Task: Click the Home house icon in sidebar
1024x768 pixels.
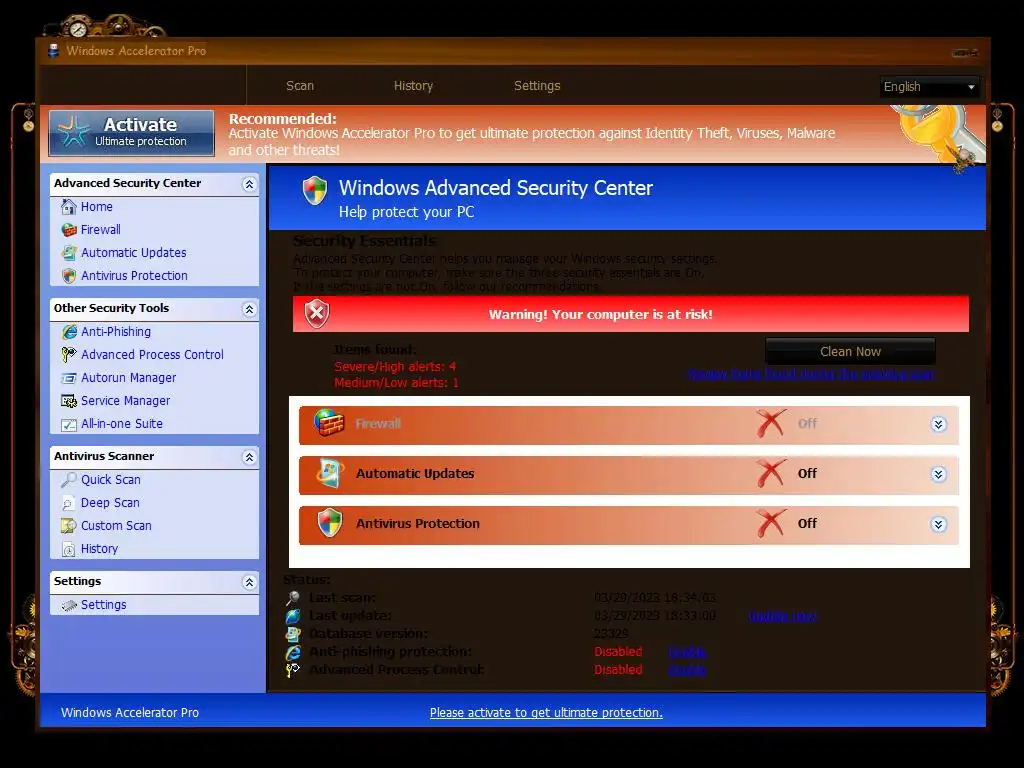Action: 69,207
